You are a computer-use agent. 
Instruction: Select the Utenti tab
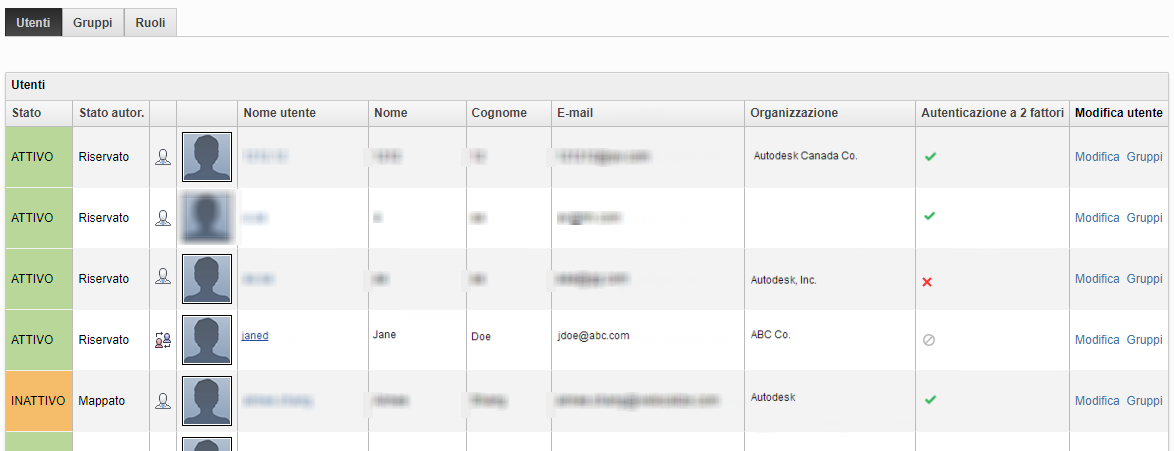[33, 22]
